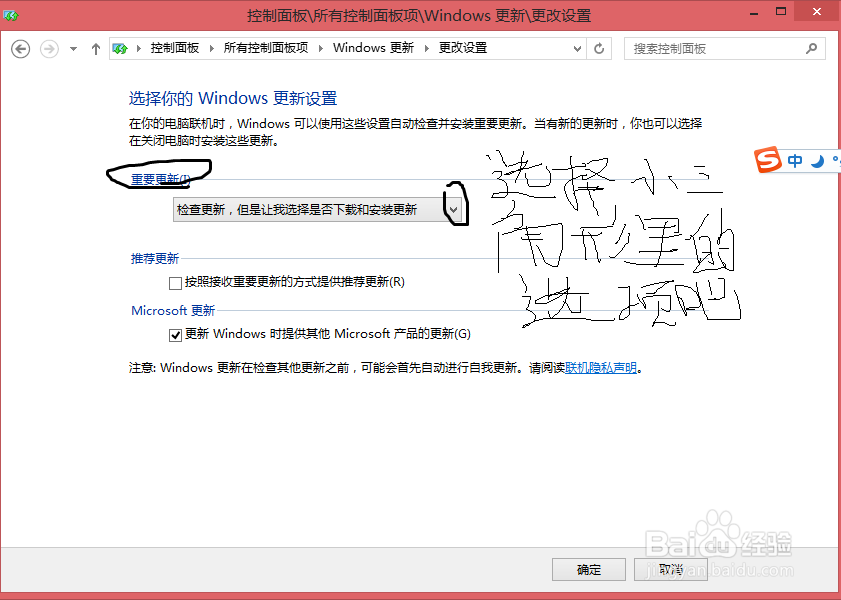The height and width of the screenshot is (600, 841).
Task: Click the 确定 button
Action: pos(589,569)
